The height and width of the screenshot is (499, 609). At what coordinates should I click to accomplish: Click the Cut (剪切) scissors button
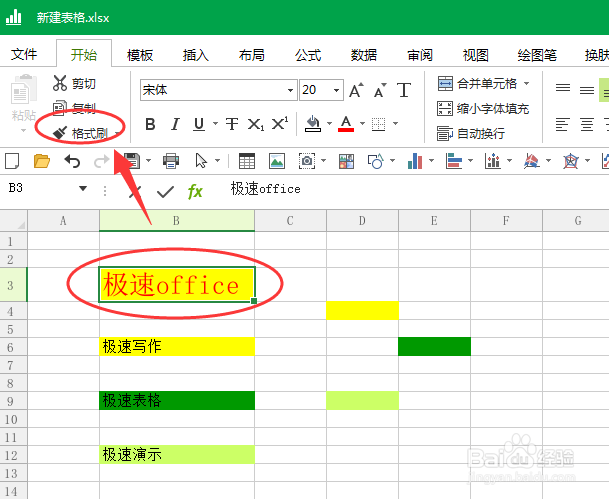(x=74, y=83)
